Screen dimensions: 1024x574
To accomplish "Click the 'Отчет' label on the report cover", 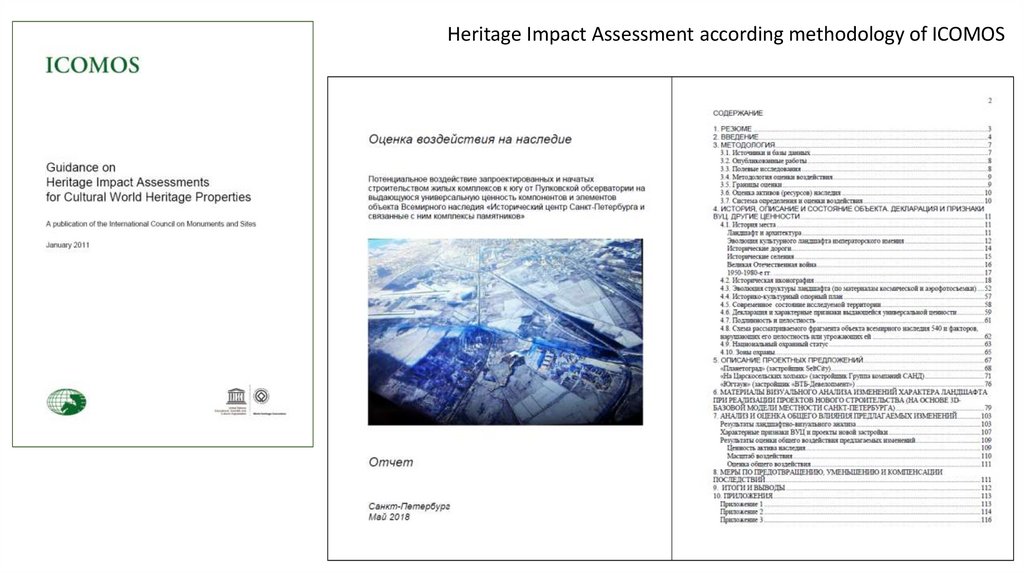I will pyautogui.click(x=390, y=462).
